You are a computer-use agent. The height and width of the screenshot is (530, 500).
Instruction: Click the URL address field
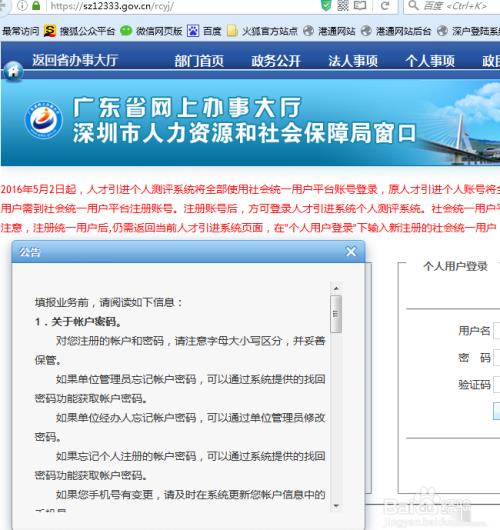(183, 6)
